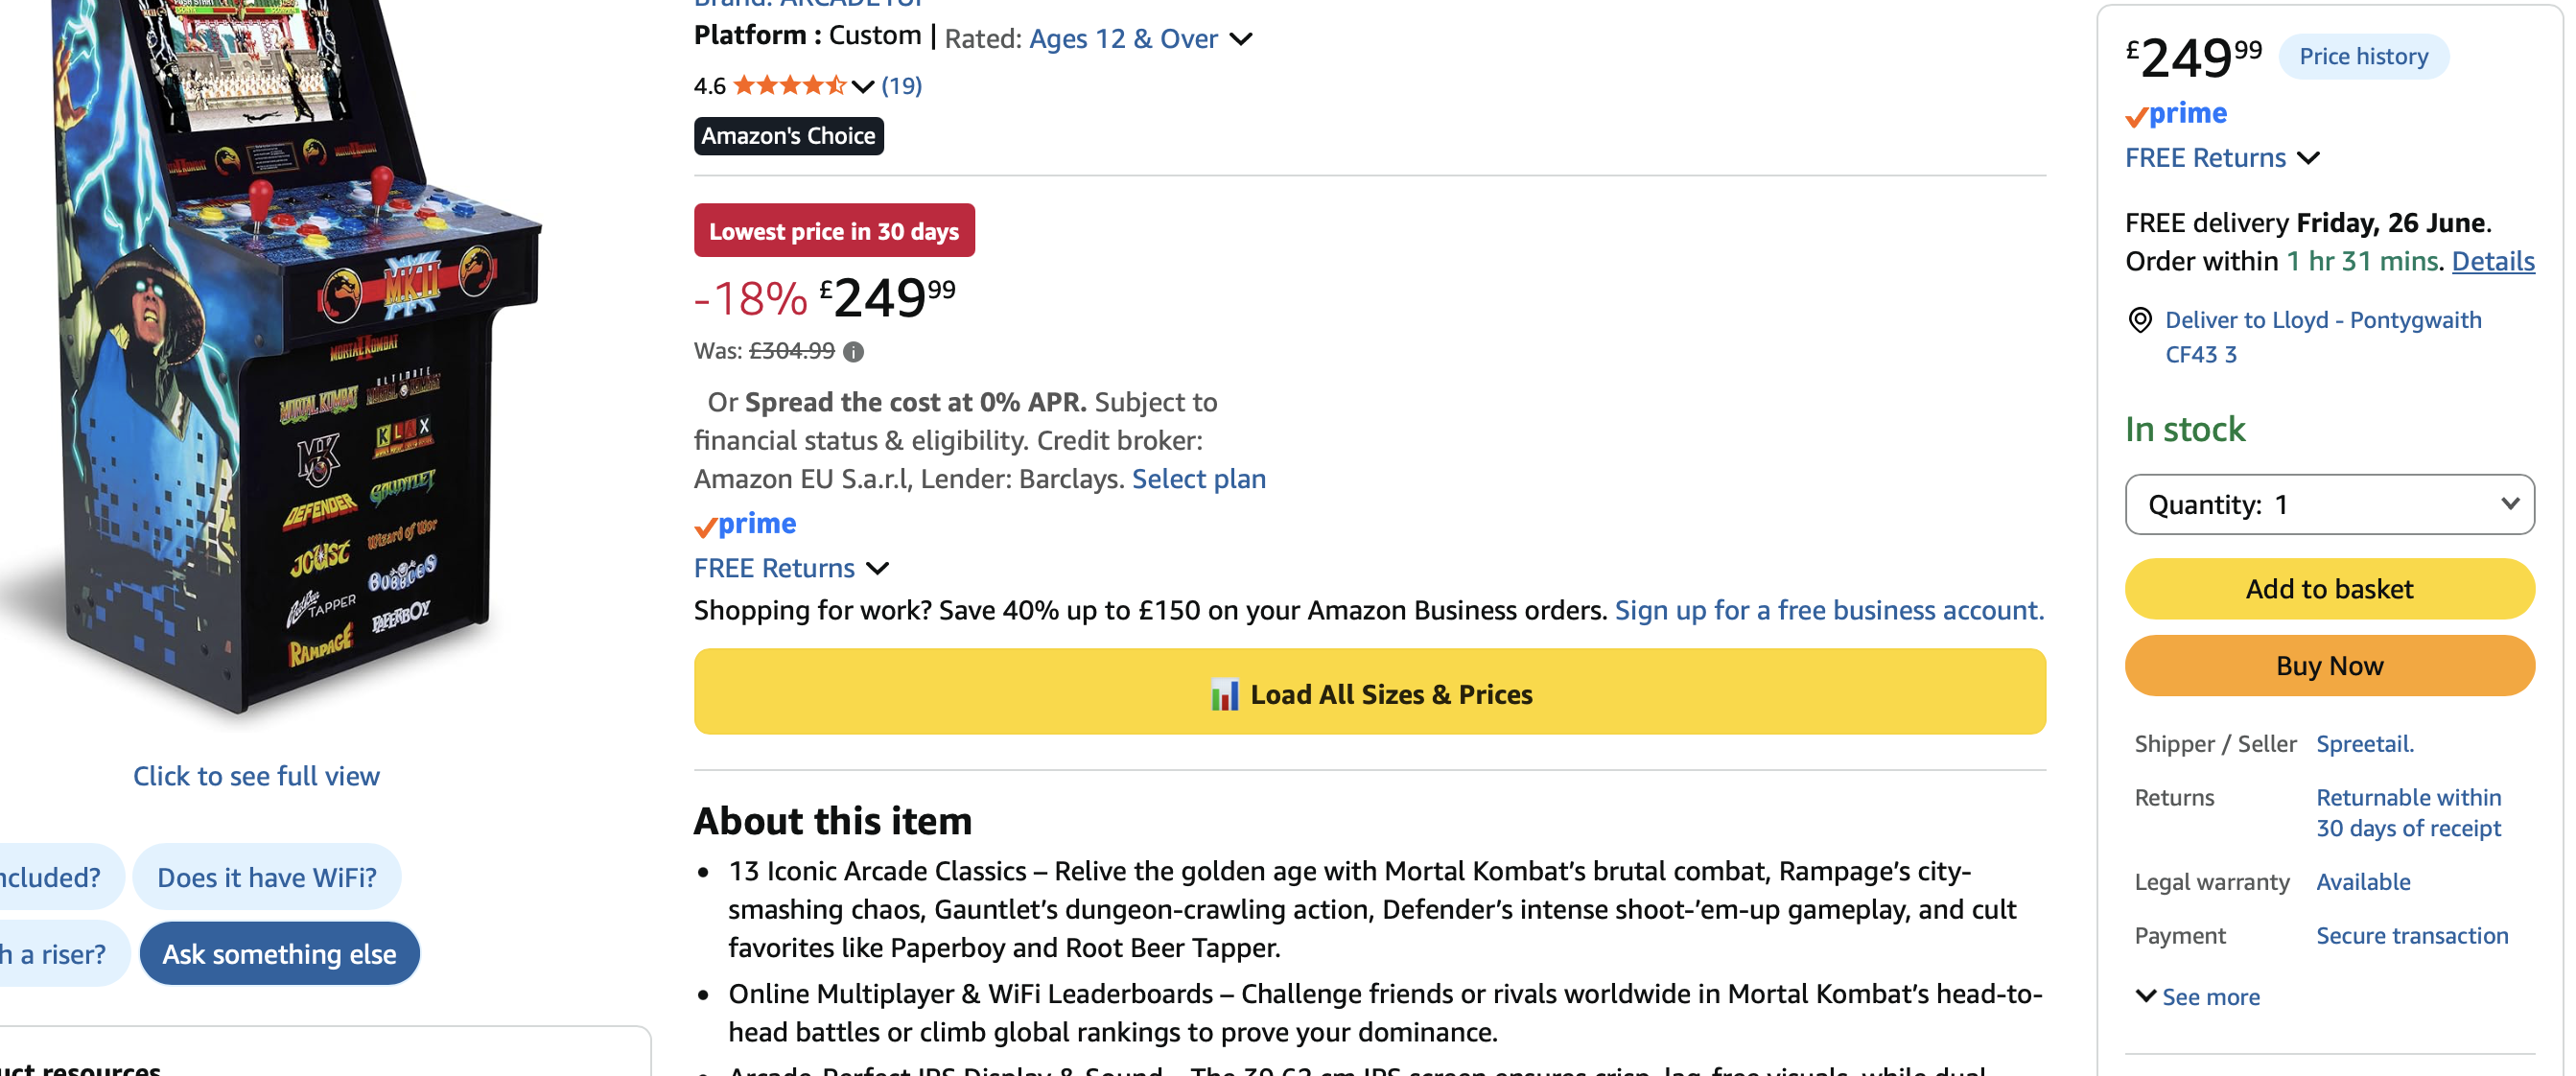Click the Lowest price in 30 days badge
Image resolution: width=2576 pixels, height=1076 pixels.
pos(834,231)
